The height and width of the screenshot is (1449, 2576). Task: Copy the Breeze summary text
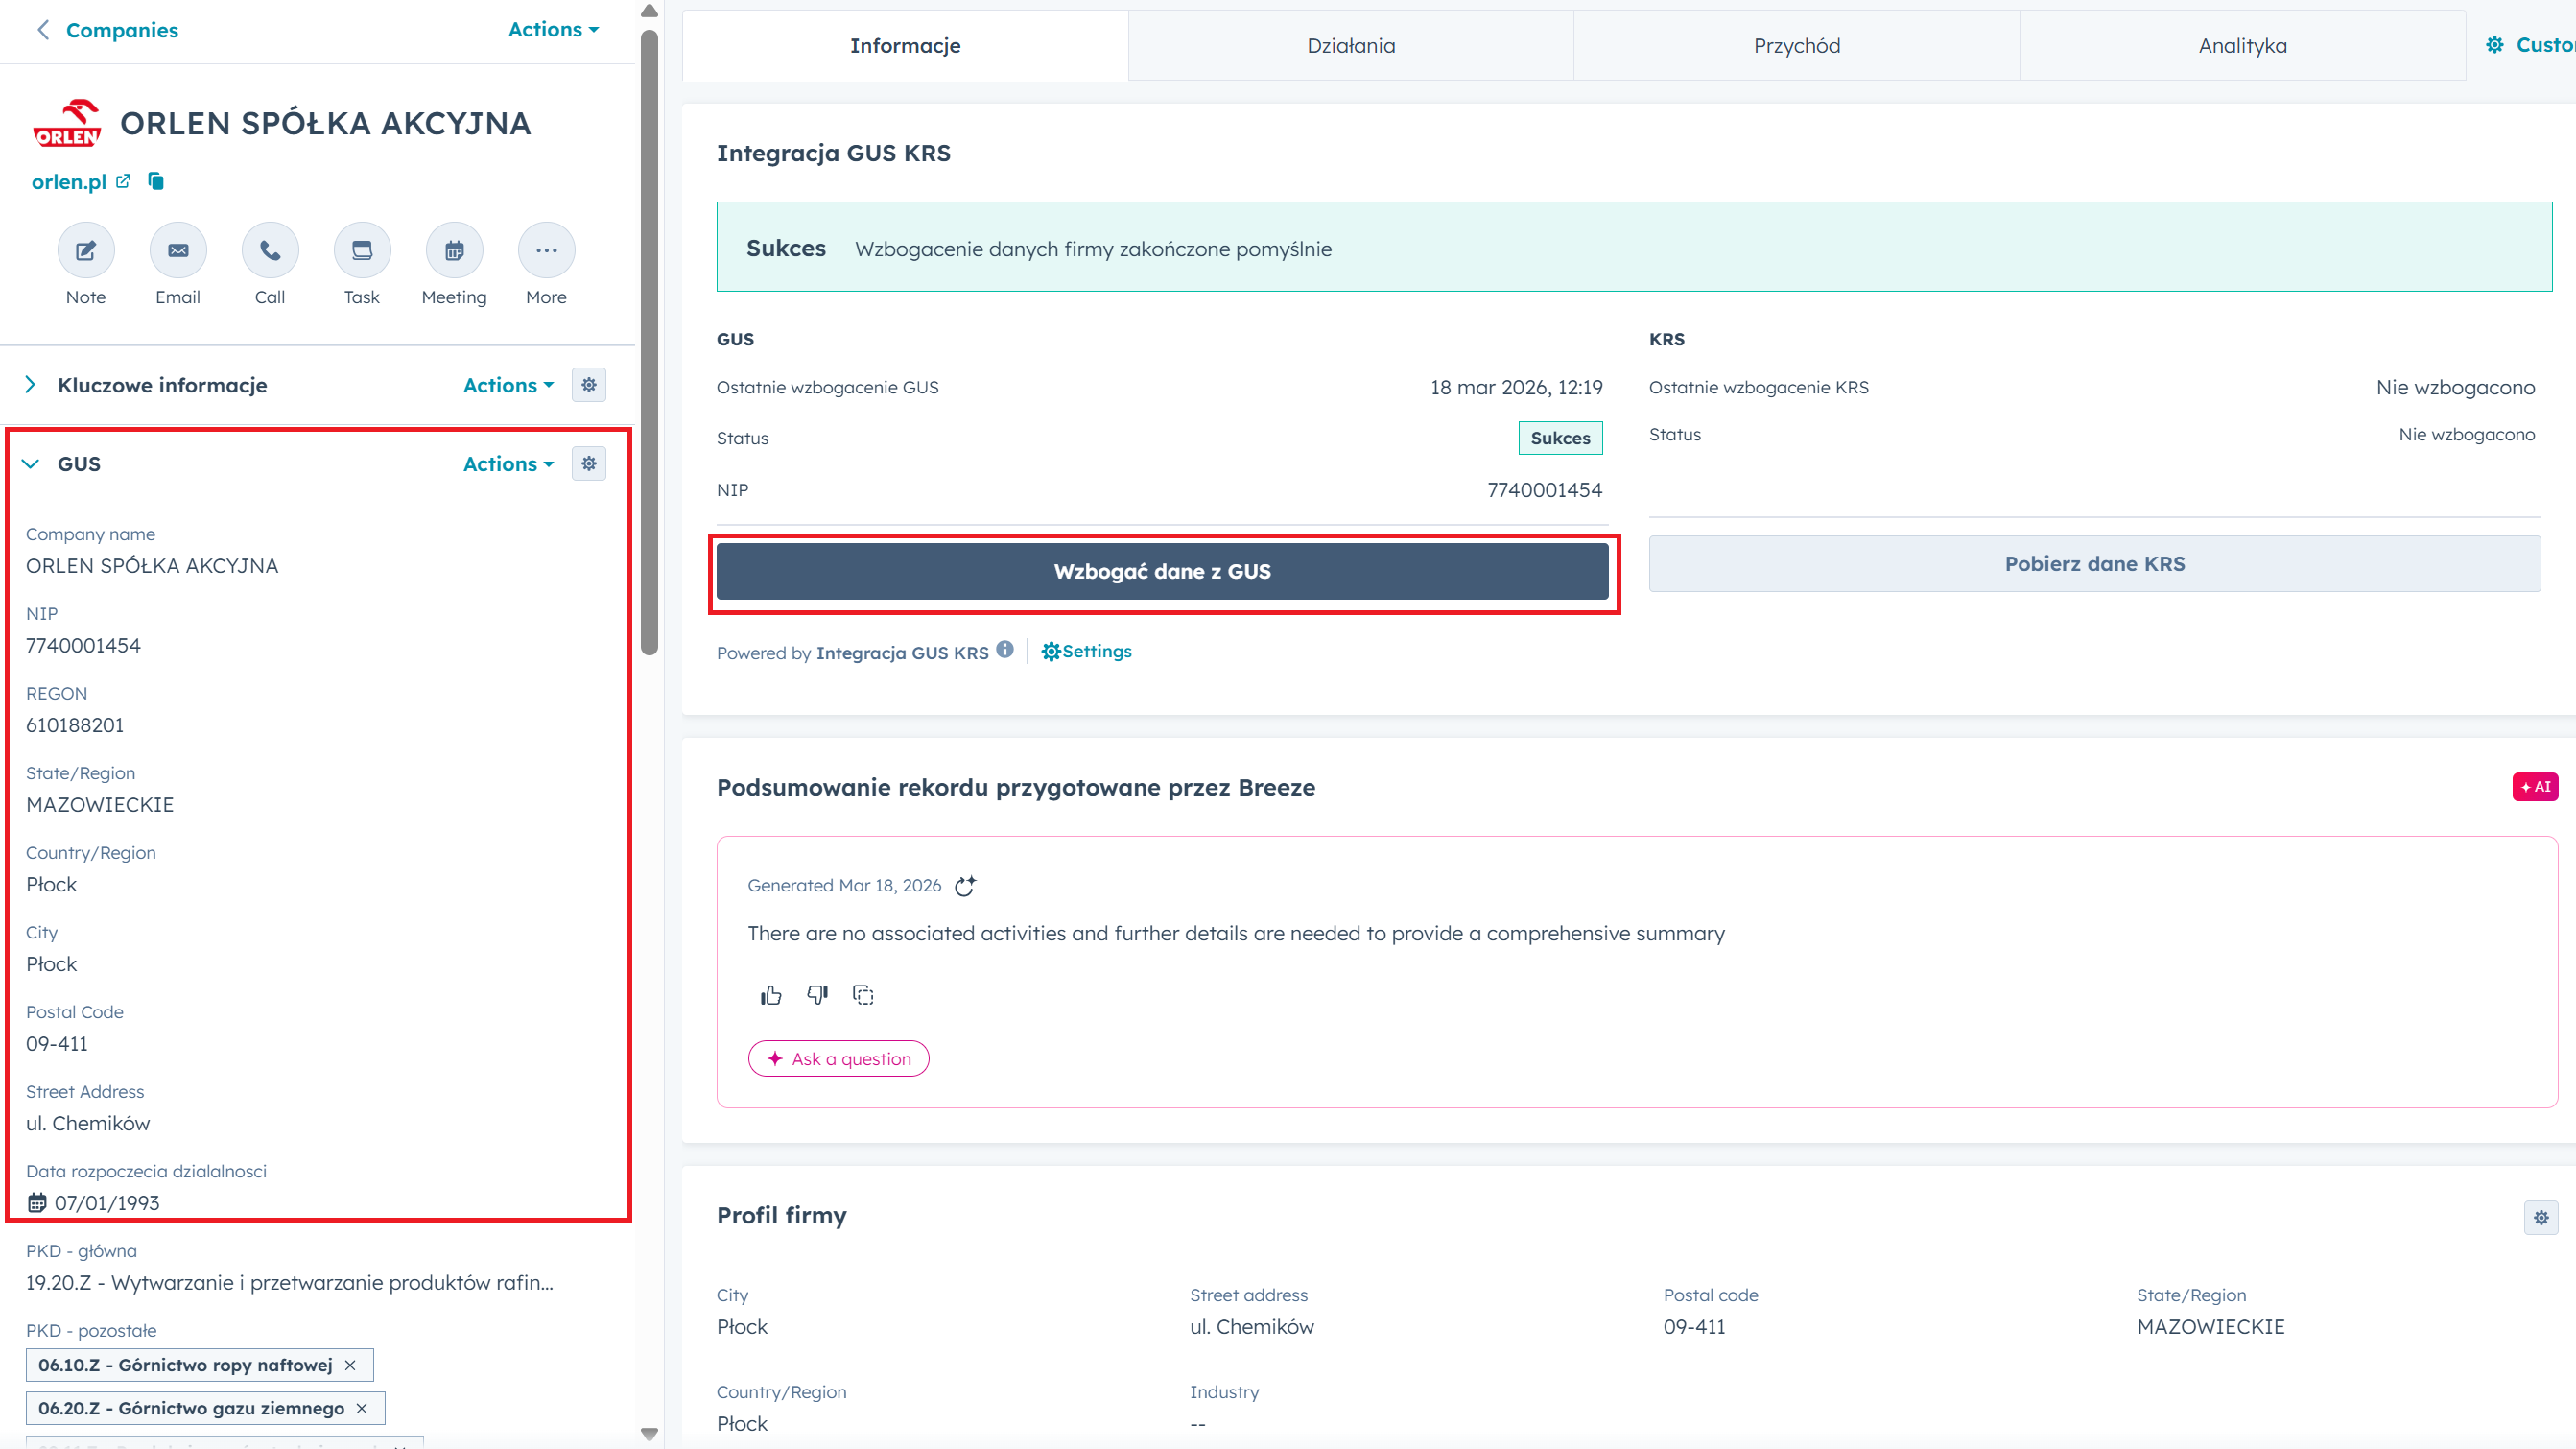point(863,995)
